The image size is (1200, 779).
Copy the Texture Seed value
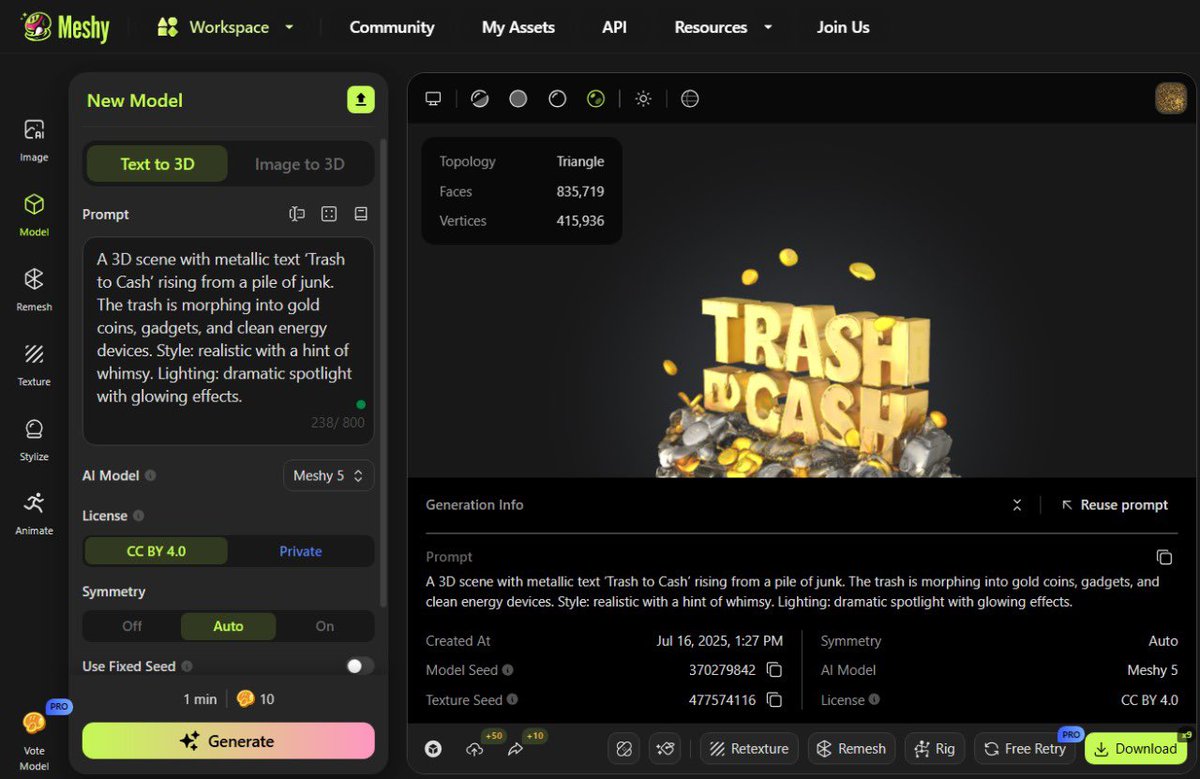(774, 700)
